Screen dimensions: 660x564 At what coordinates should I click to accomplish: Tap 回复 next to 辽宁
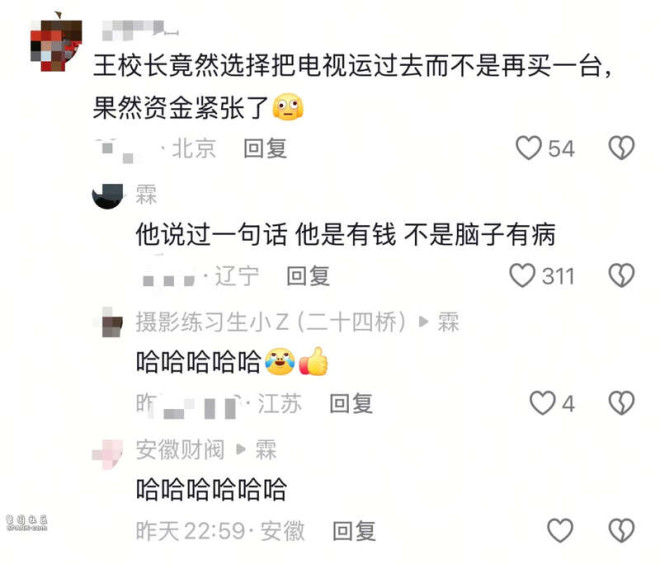[308, 276]
